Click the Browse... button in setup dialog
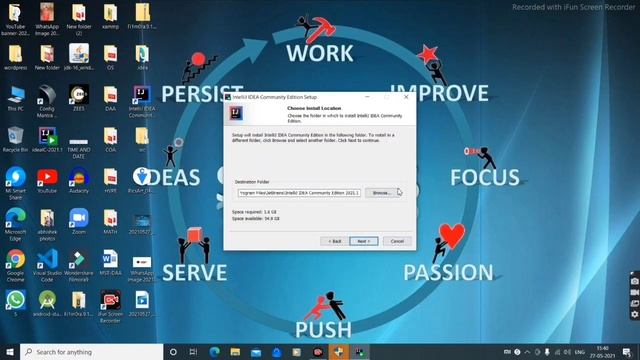This screenshot has width=640, height=360. click(381, 193)
